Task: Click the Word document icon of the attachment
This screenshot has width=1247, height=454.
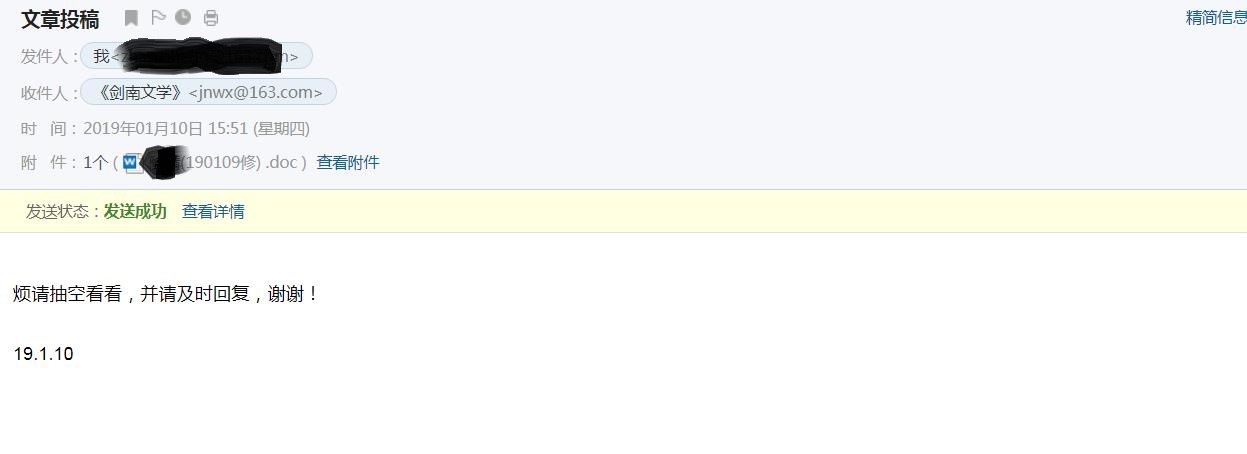Action: tap(131, 162)
